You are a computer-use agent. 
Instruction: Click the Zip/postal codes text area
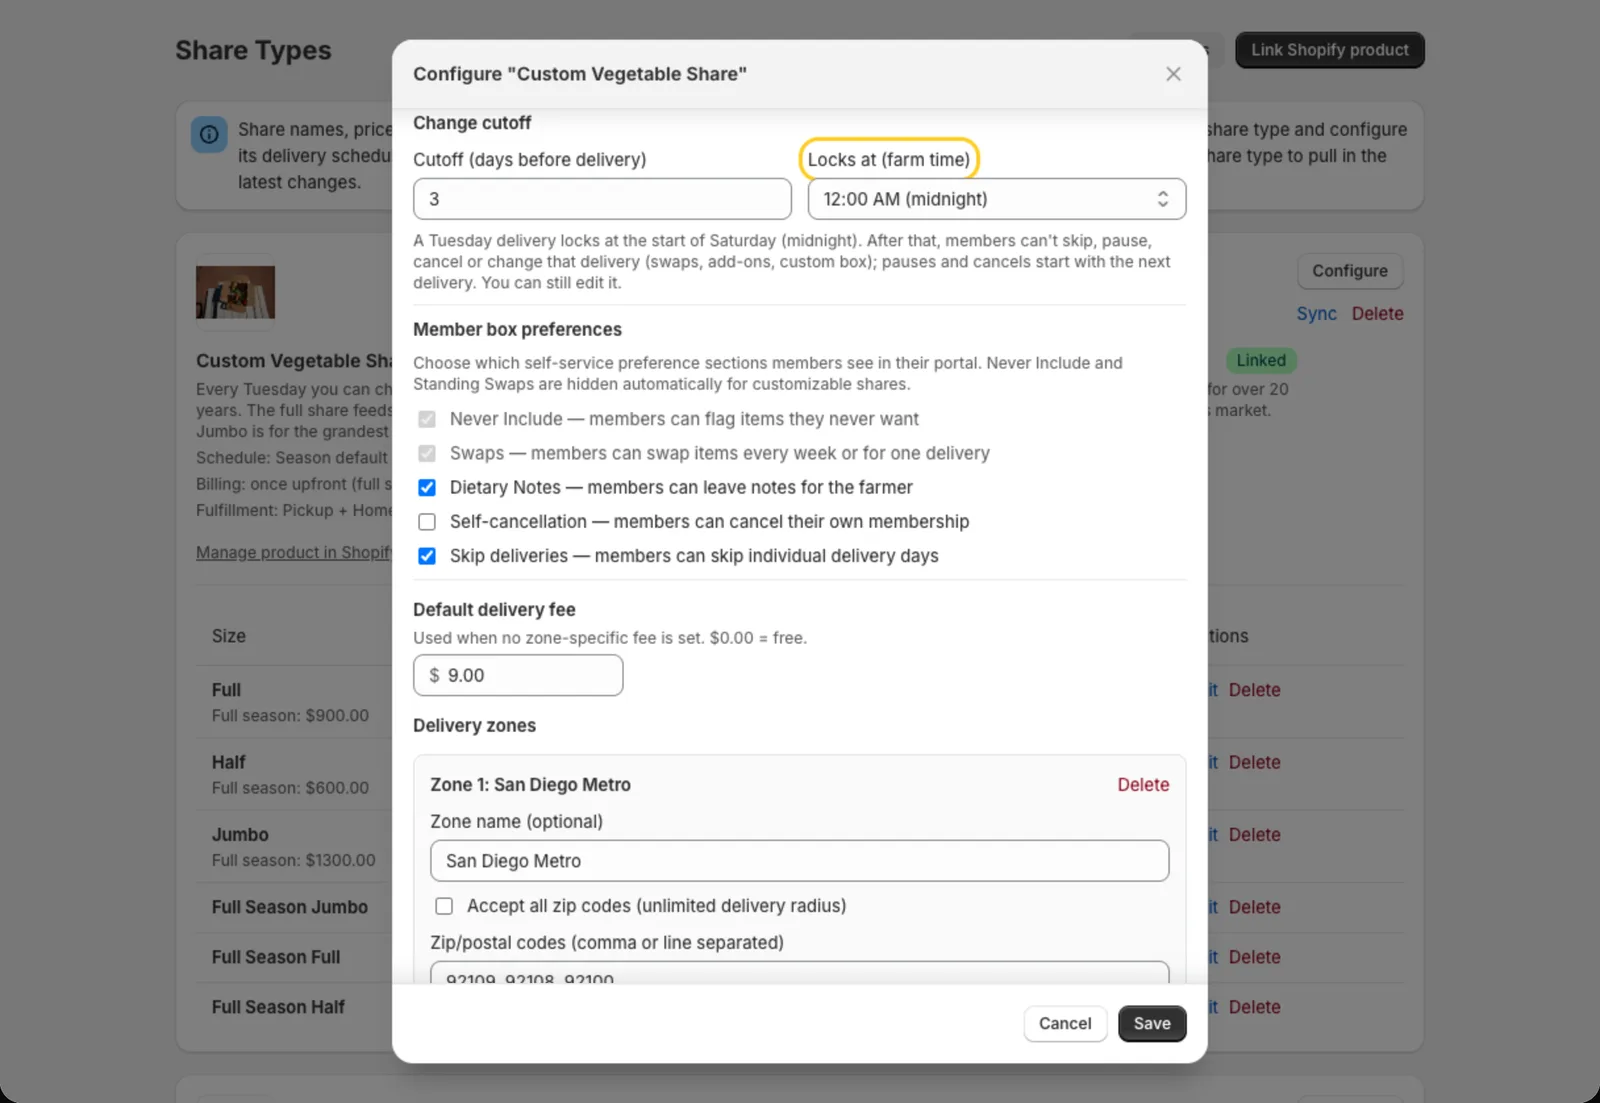coord(799,974)
